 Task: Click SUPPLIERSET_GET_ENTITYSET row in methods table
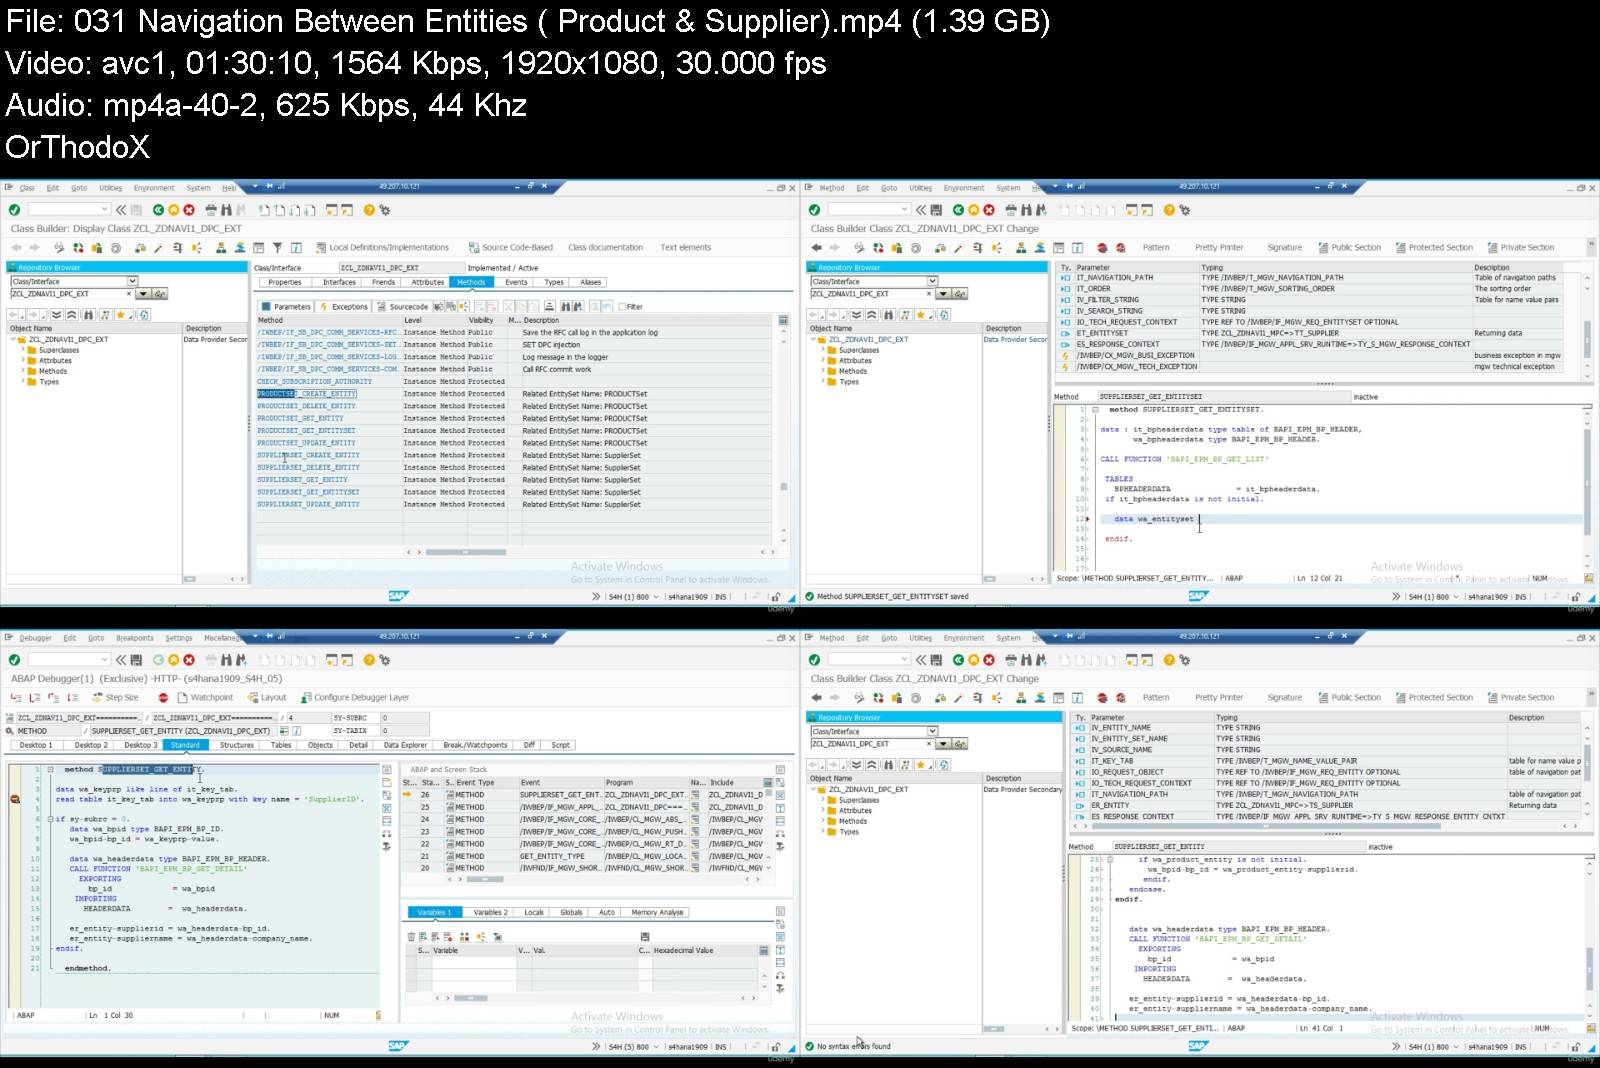[x=513, y=492]
